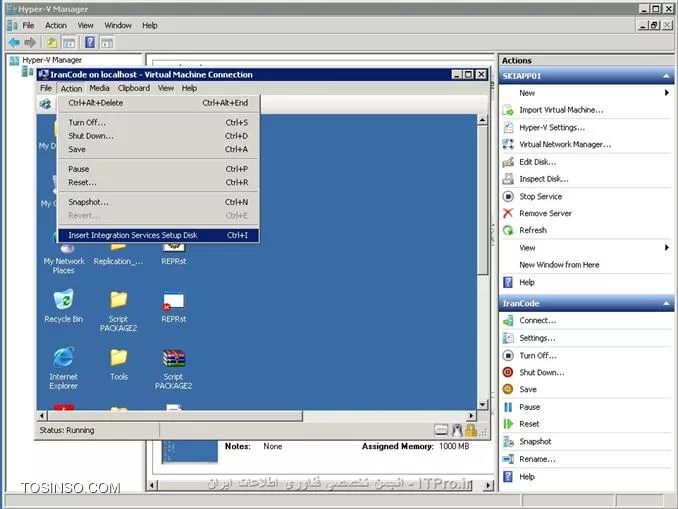
Task: Click the blue help icon in the toolbar
Action: coord(90,42)
